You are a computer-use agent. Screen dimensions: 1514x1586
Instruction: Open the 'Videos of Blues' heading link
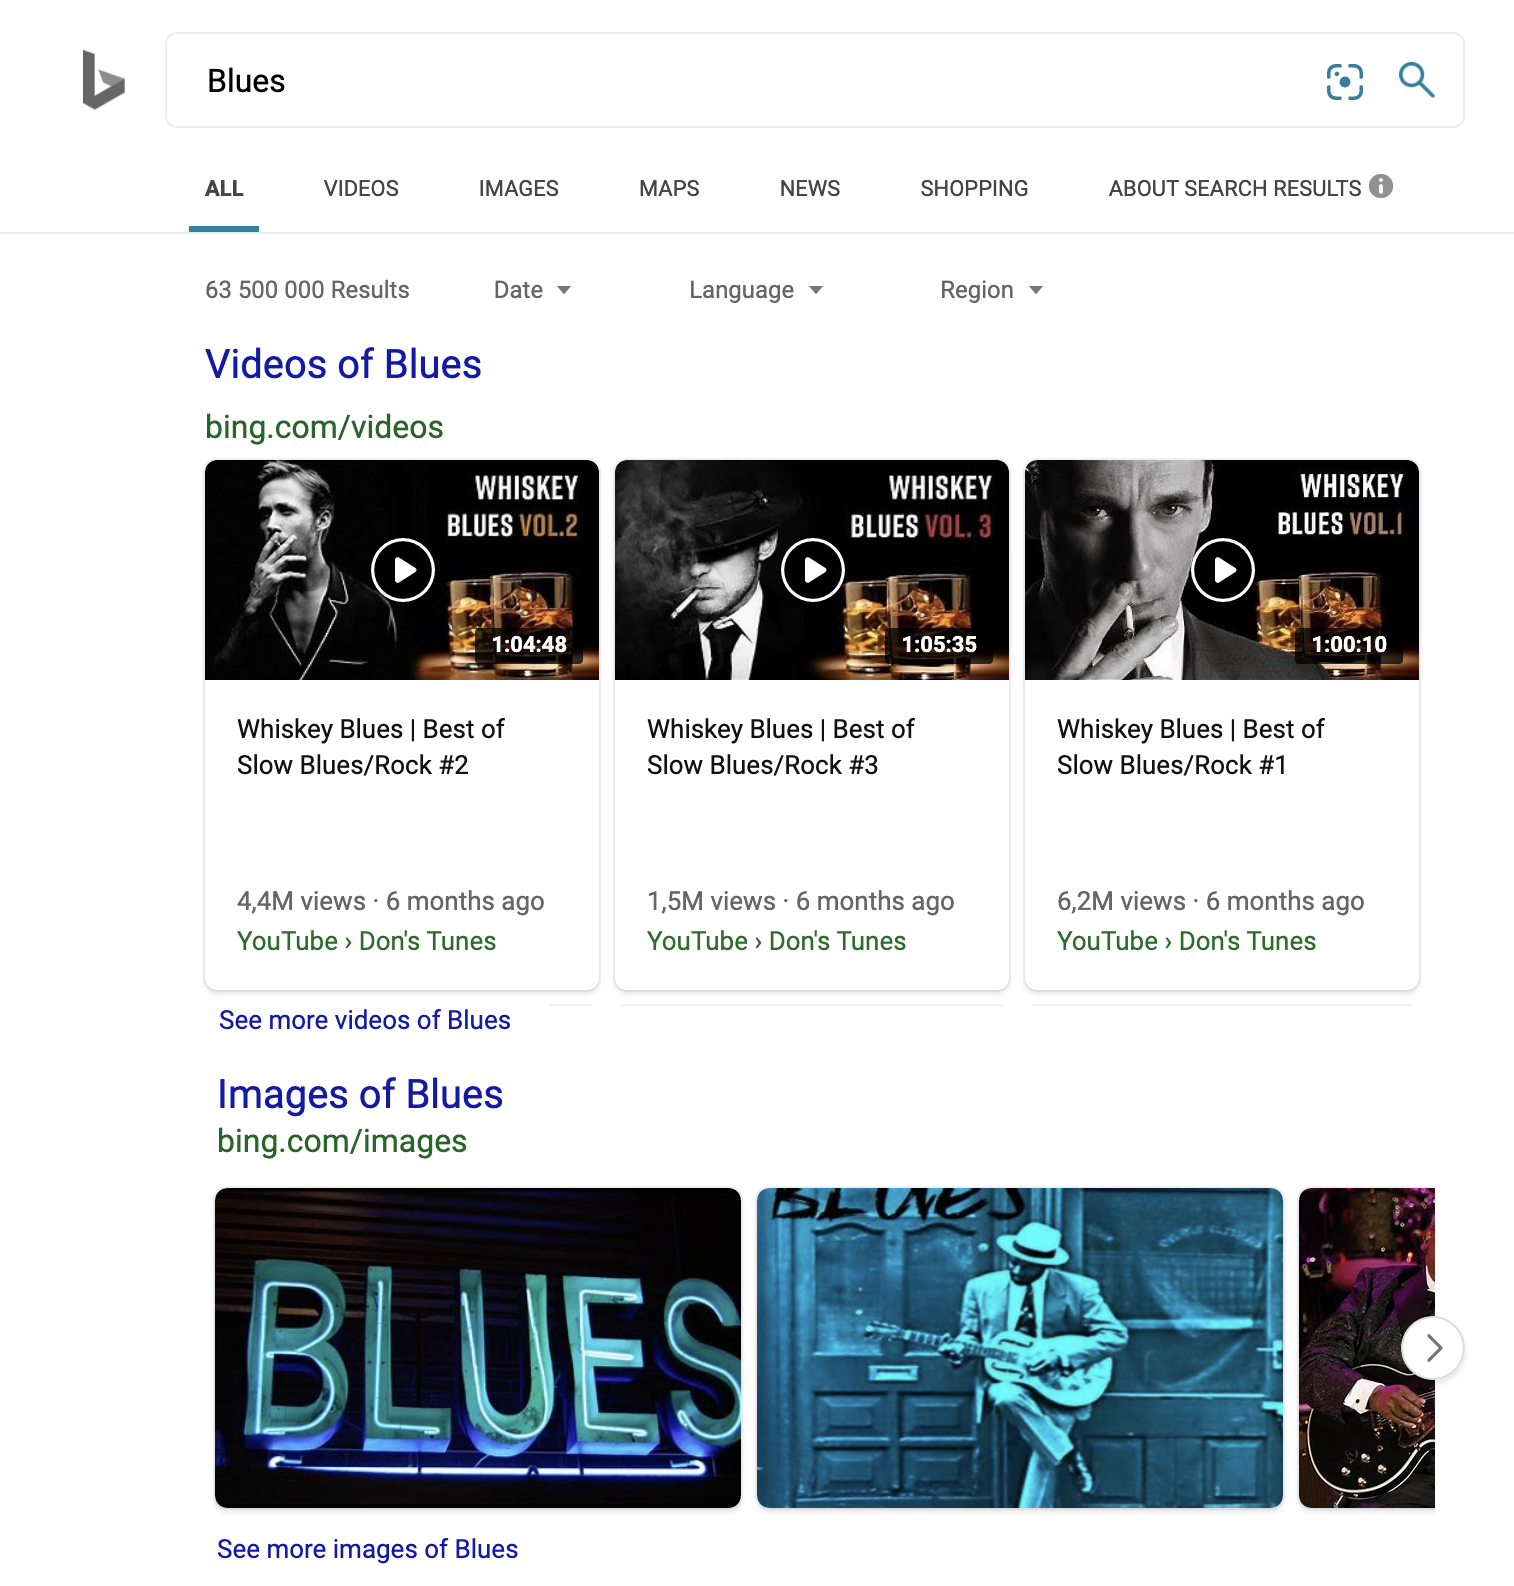[x=343, y=365]
